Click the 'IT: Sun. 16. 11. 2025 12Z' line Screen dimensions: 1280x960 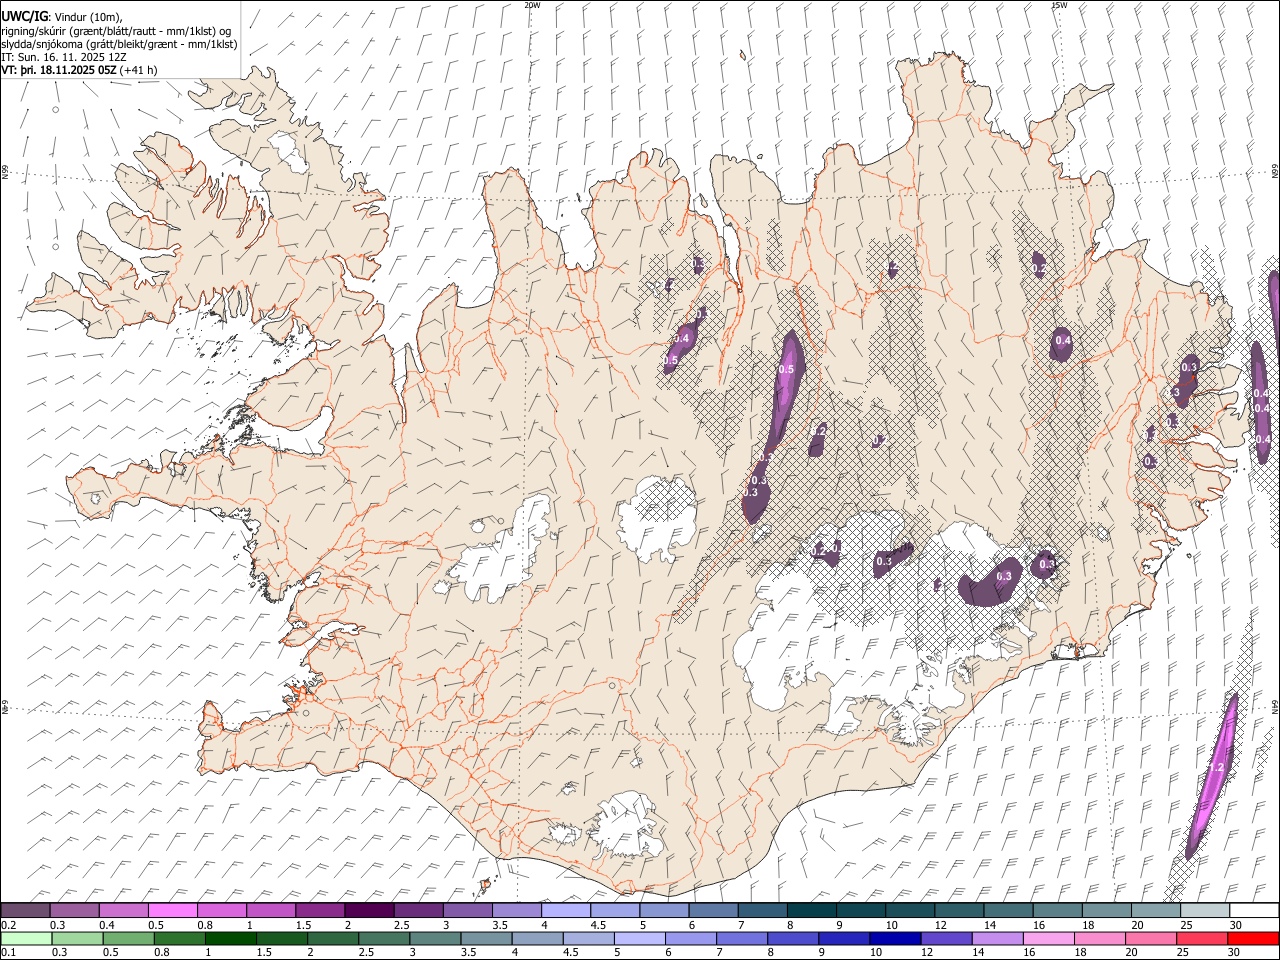coord(64,57)
